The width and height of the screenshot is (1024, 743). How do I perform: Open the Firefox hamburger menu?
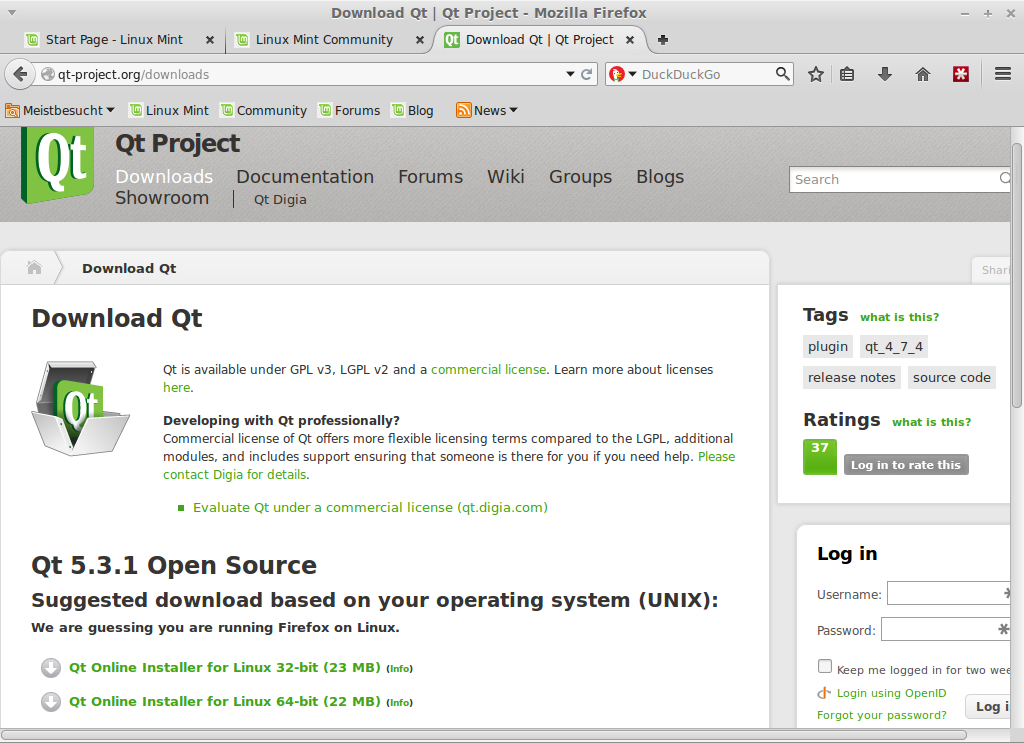pos(1003,74)
